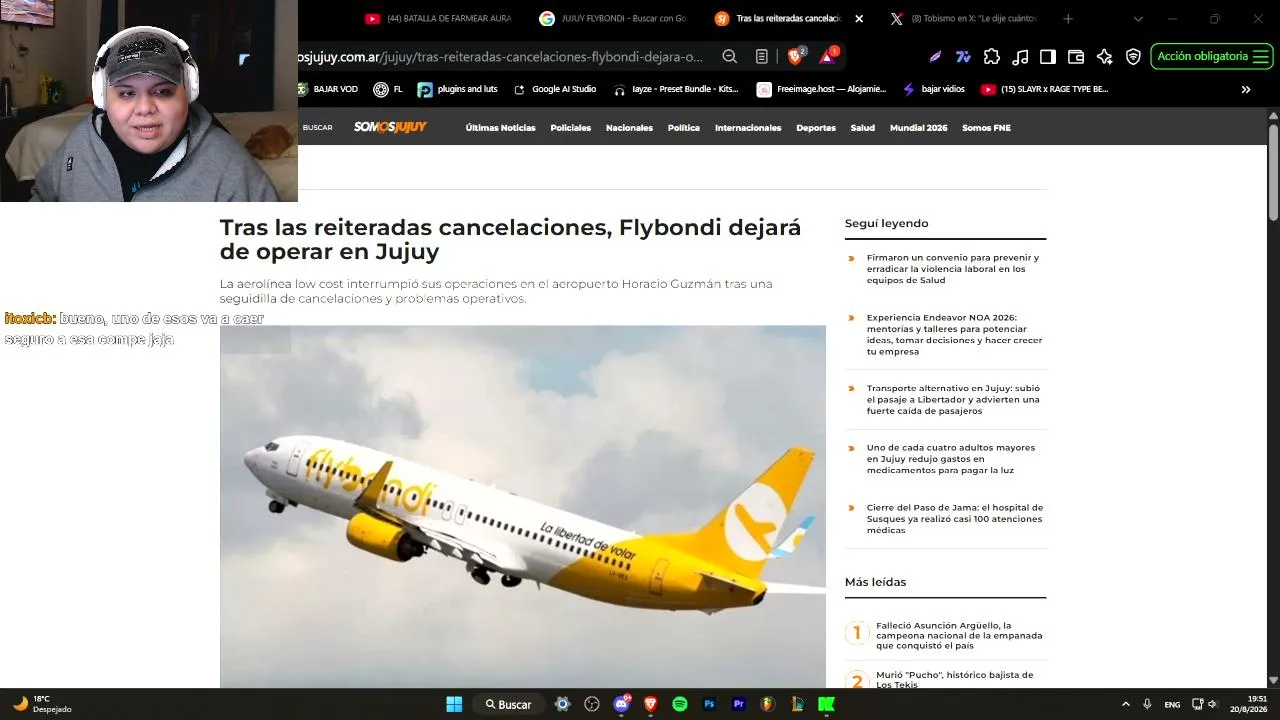
Task: Open Discord from the taskbar
Action: pyautogui.click(x=621, y=704)
